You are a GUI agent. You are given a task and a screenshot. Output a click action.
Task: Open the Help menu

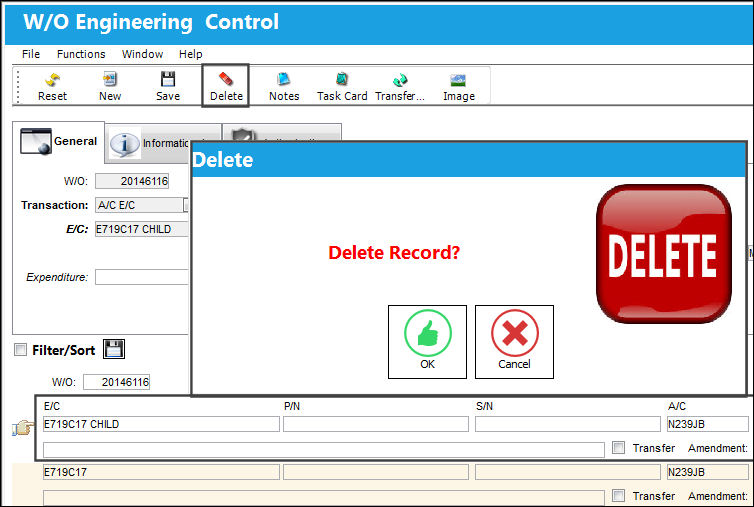[x=190, y=54]
